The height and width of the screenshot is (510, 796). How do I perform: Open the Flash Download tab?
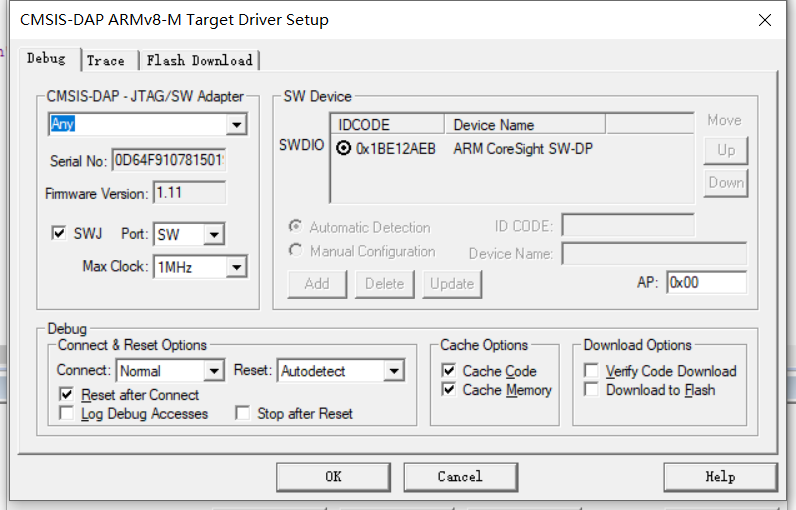[x=200, y=60]
